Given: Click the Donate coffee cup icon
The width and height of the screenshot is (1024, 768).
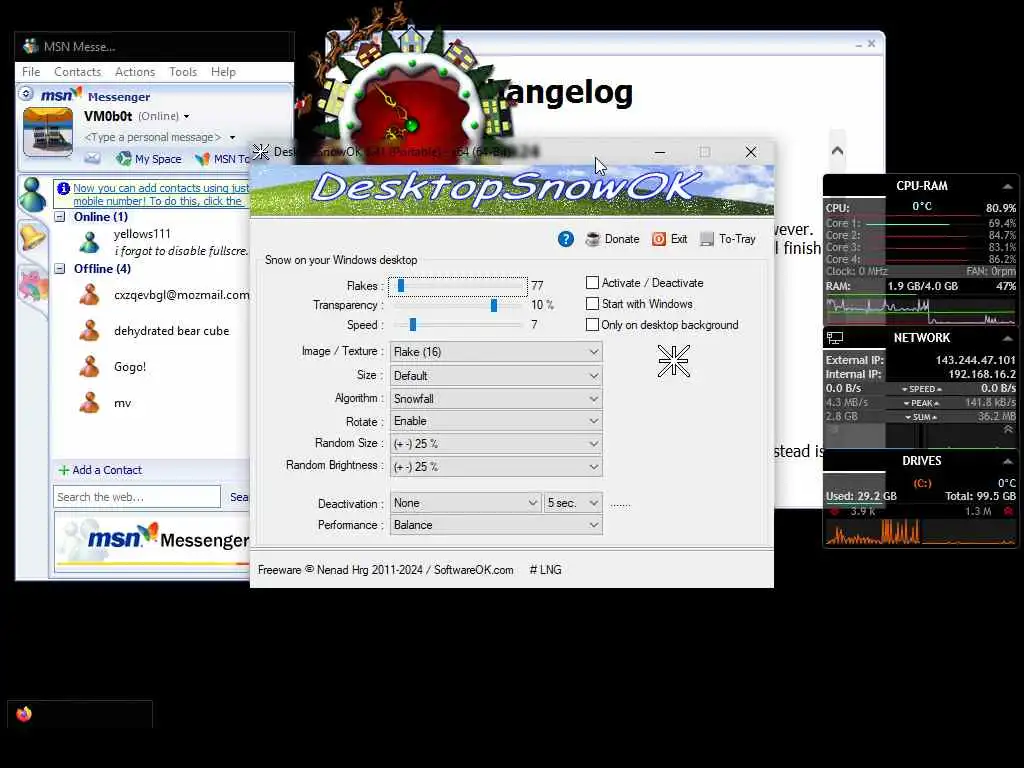Looking at the screenshot, I should pyautogui.click(x=592, y=239).
